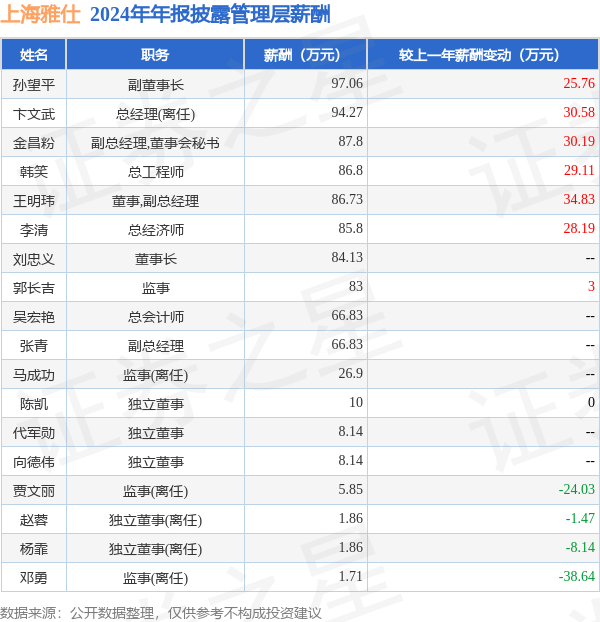Click the salary value 1.71

pyautogui.click(x=351, y=576)
